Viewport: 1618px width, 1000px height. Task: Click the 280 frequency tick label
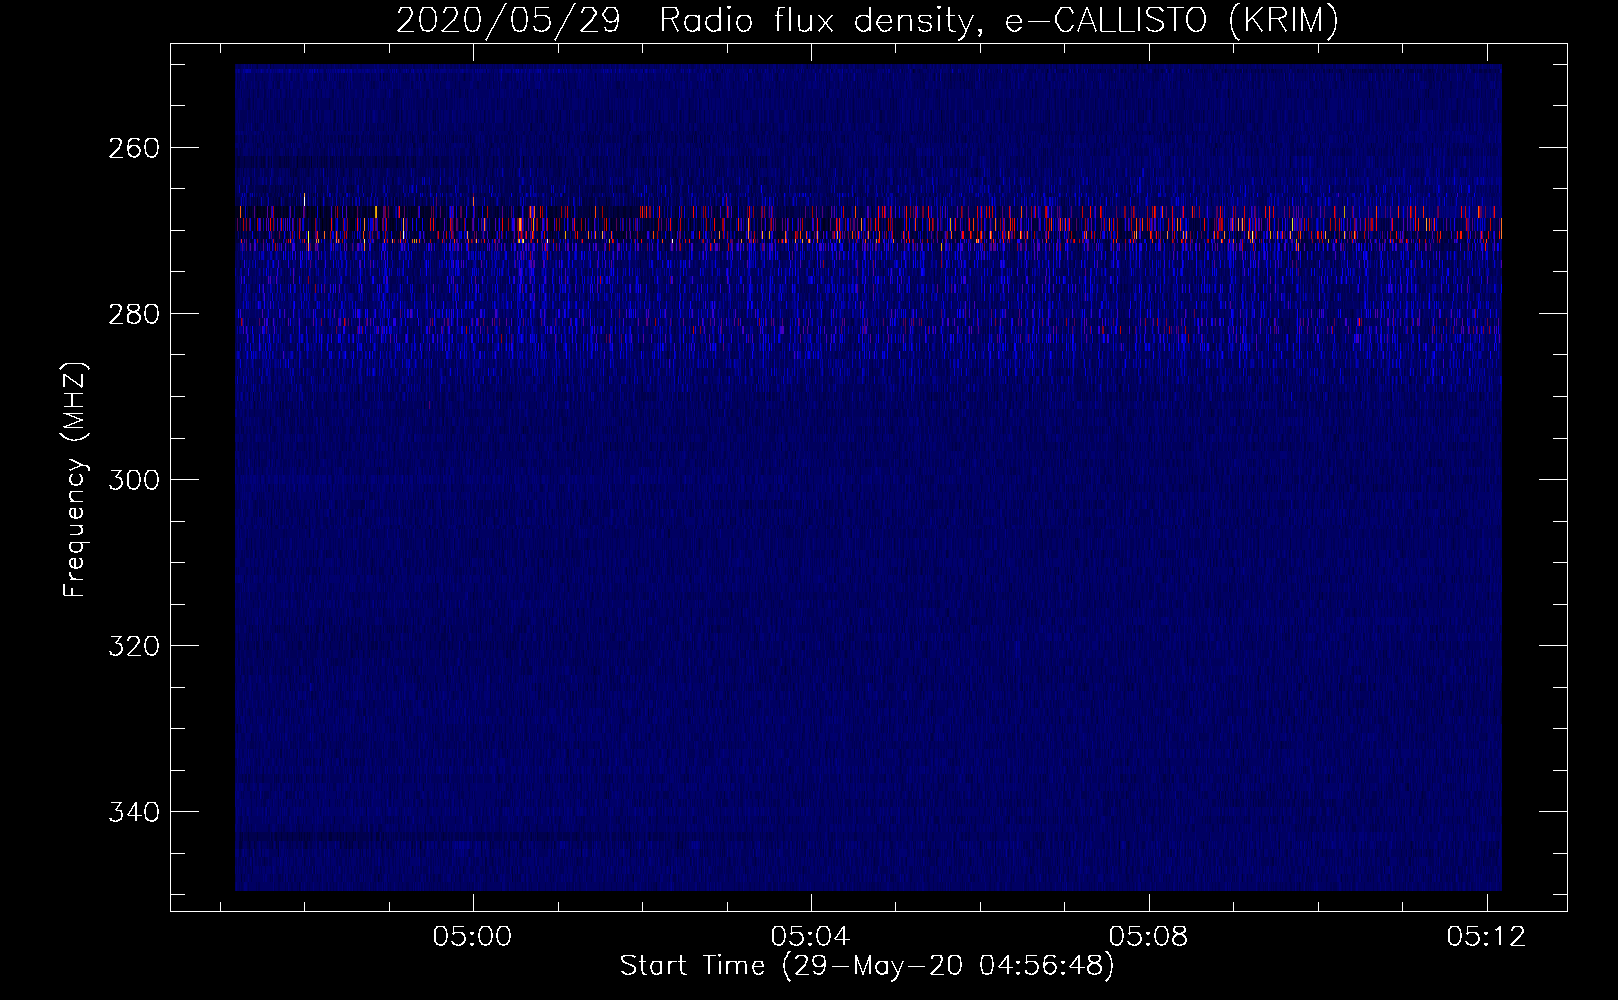pos(133,314)
